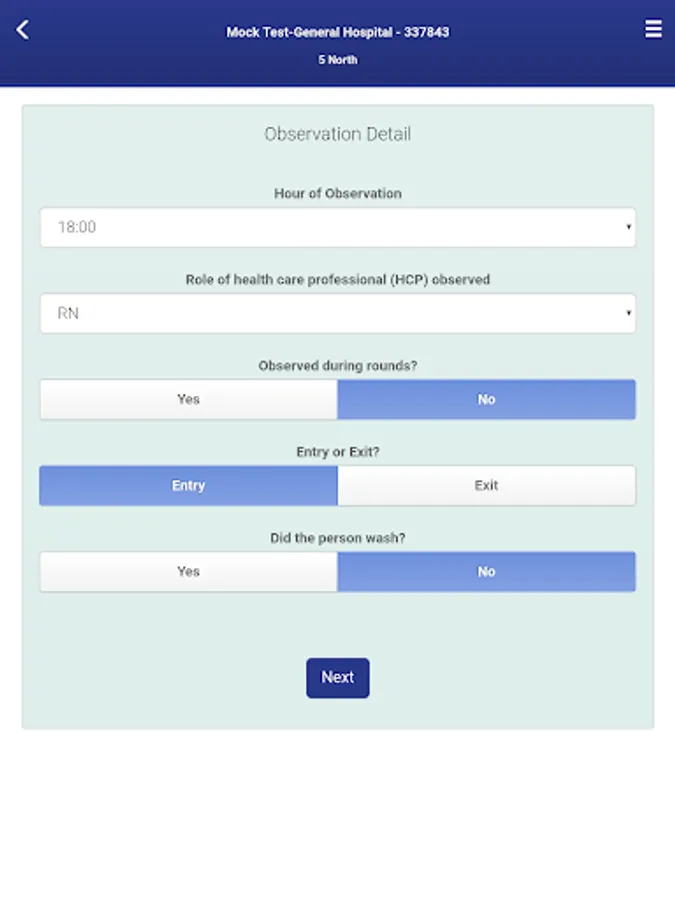Click the caret arrow beside 18:00
Screen dimensions: 675x900
pyautogui.click(x=629, y=227)
